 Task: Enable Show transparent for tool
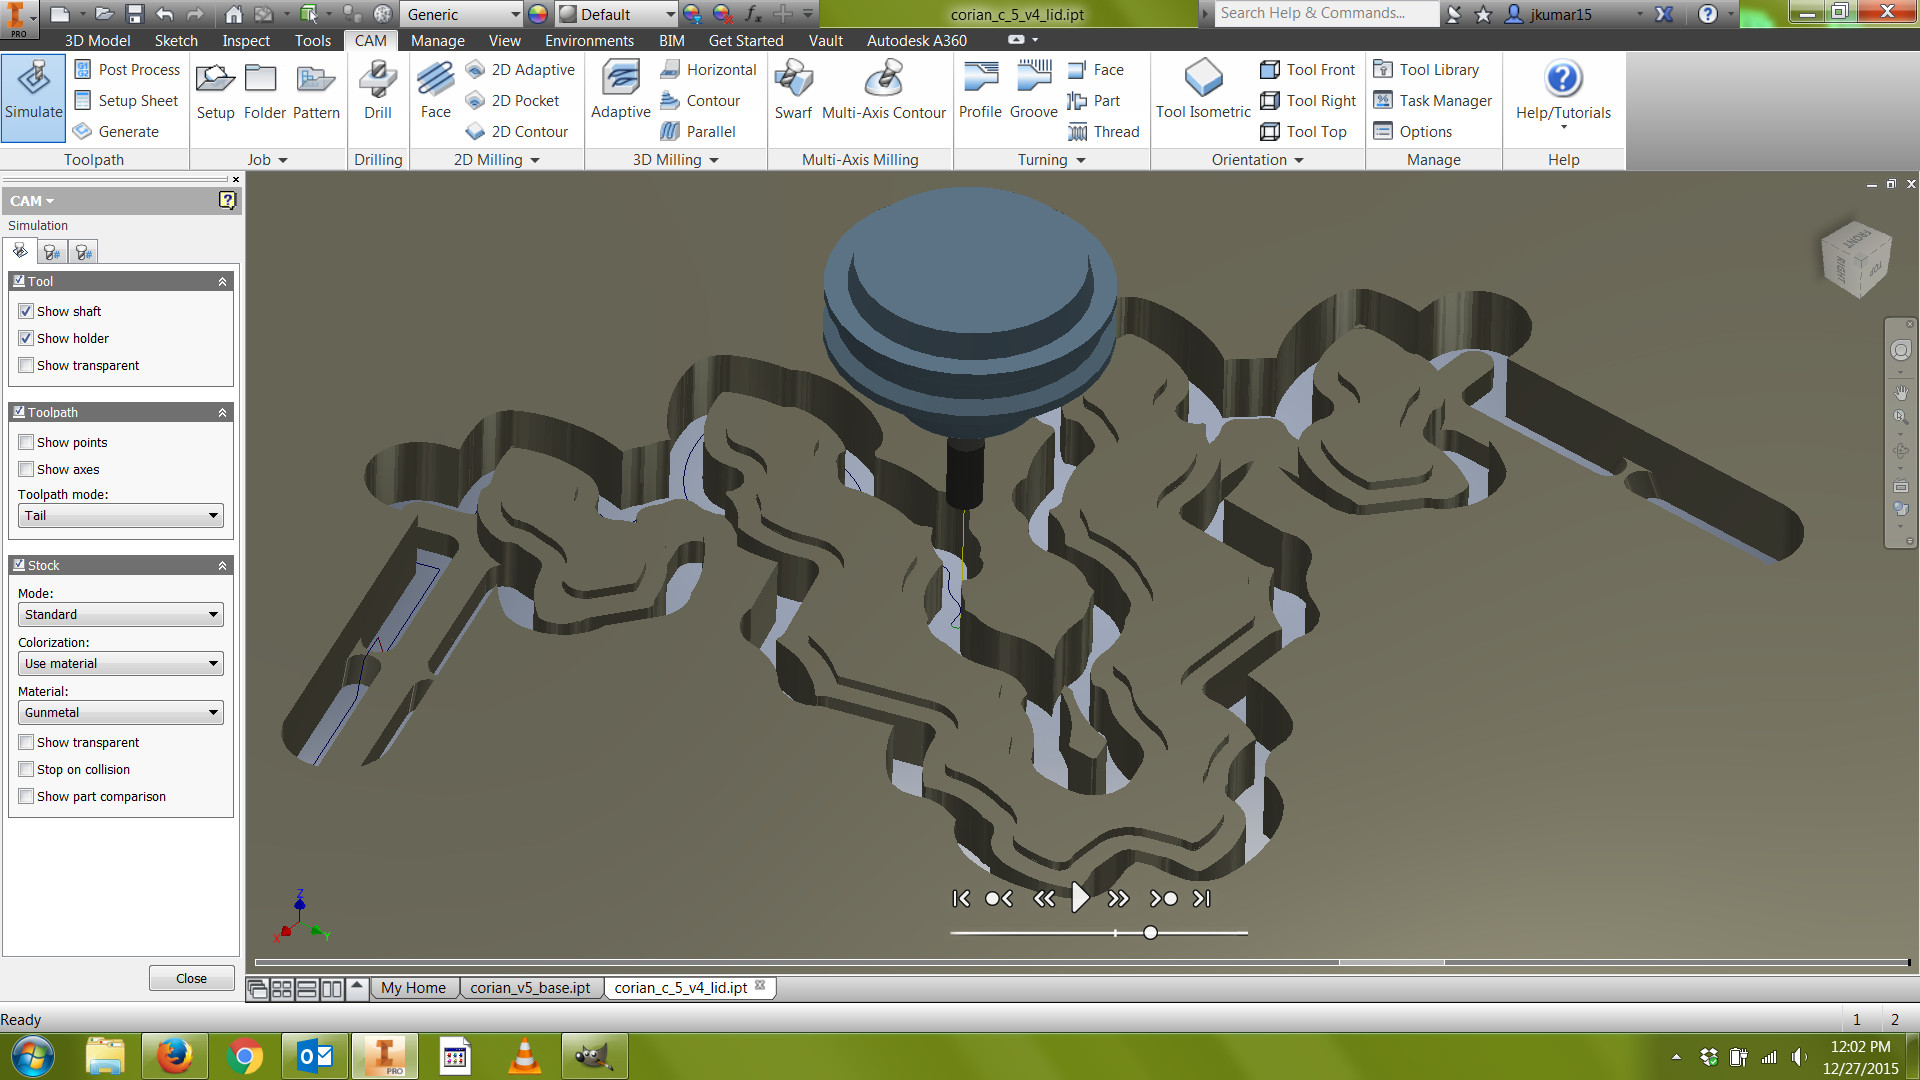click(x=26, y=365)
